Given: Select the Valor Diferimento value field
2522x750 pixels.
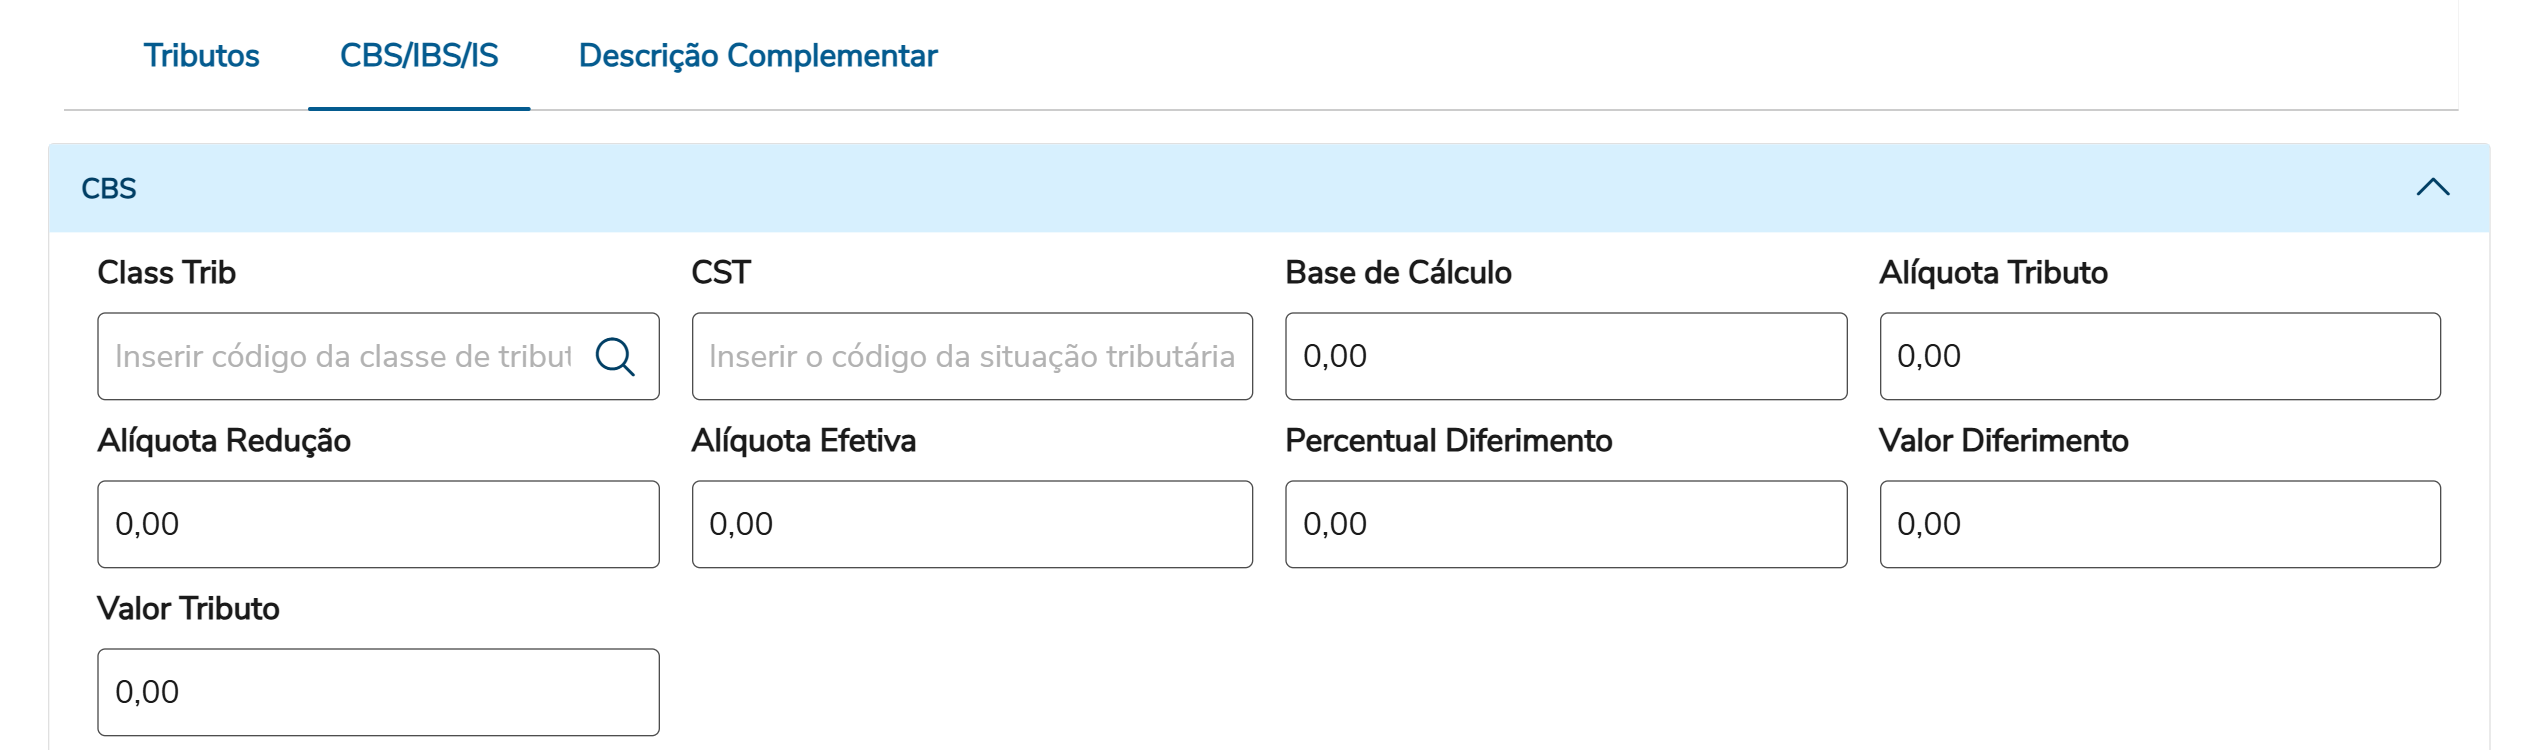Looking at the screenshot, I should coord(2159,524).
